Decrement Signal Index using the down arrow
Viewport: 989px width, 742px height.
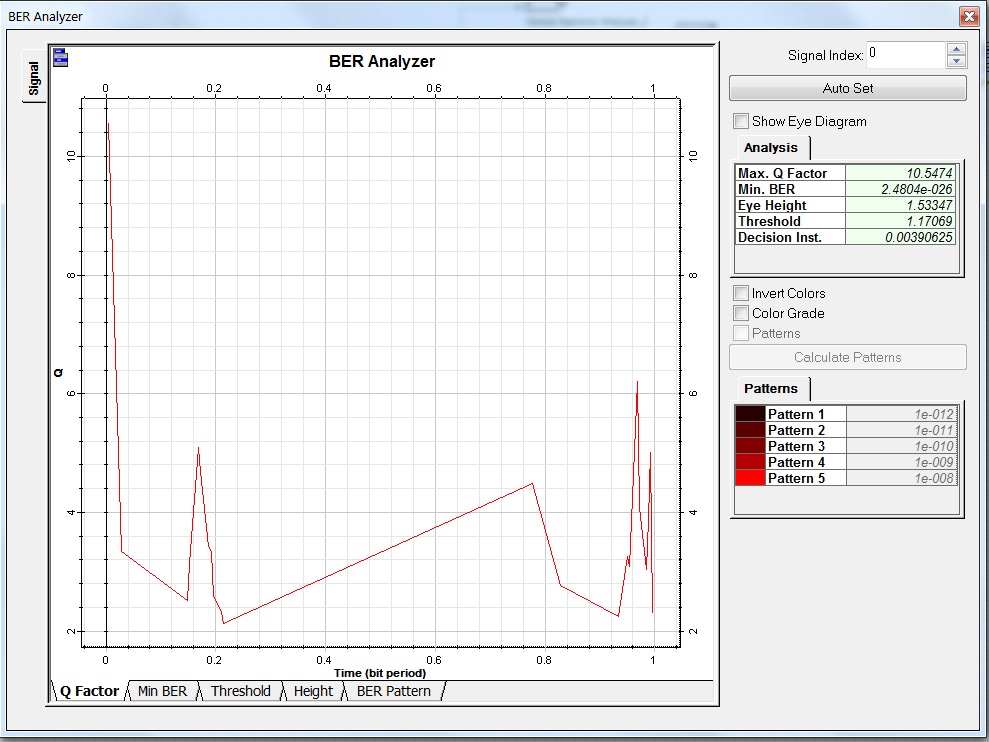pyautogui.click(x=956, y=60)
